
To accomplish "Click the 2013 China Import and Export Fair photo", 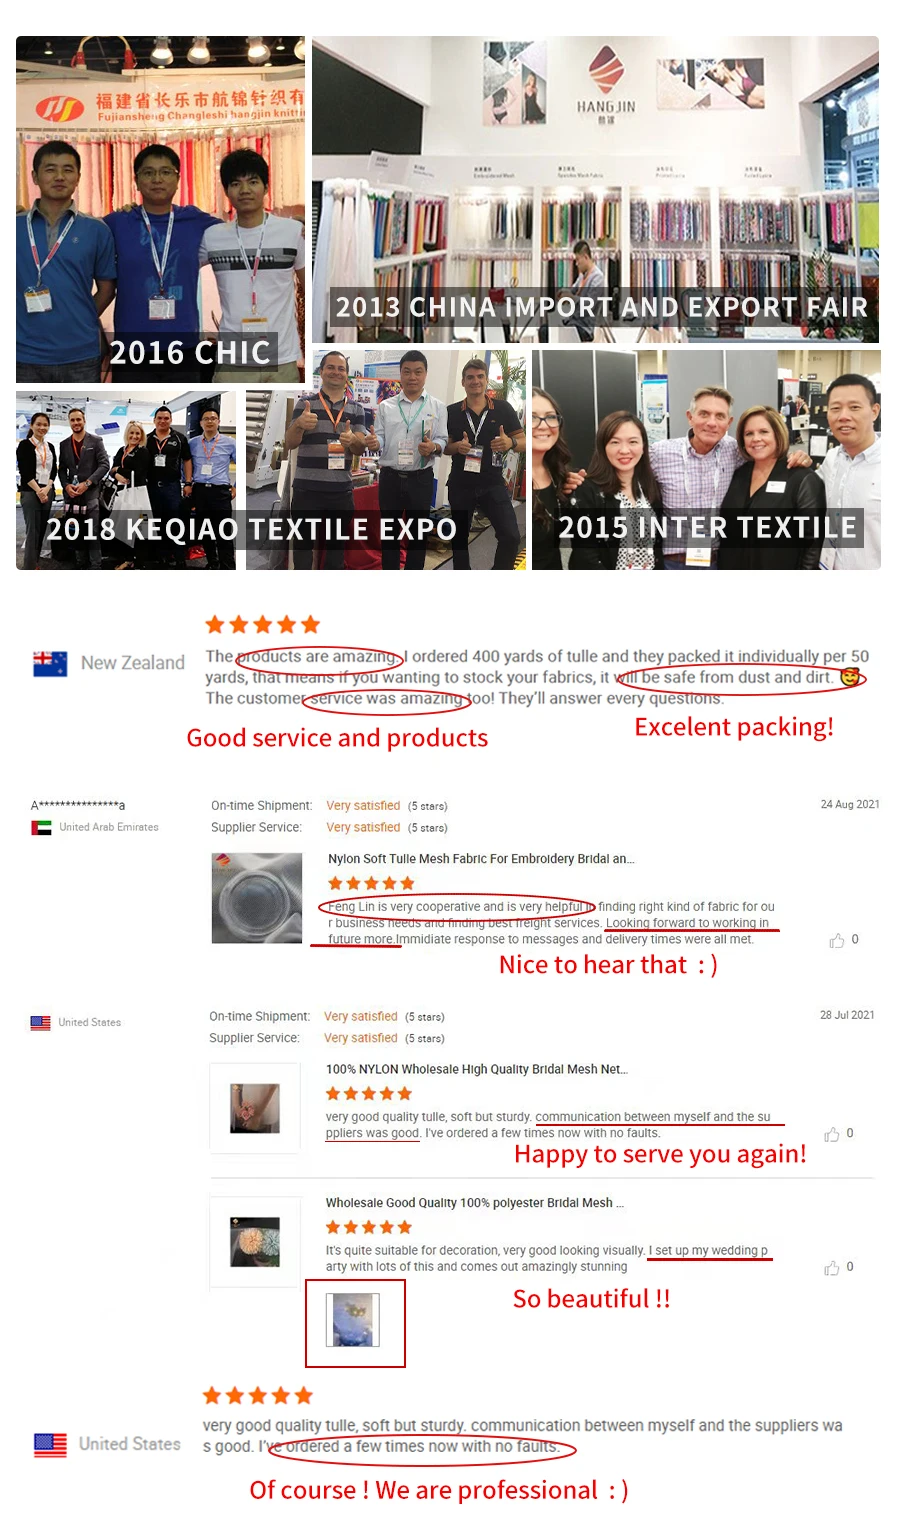I will [595, 190].
